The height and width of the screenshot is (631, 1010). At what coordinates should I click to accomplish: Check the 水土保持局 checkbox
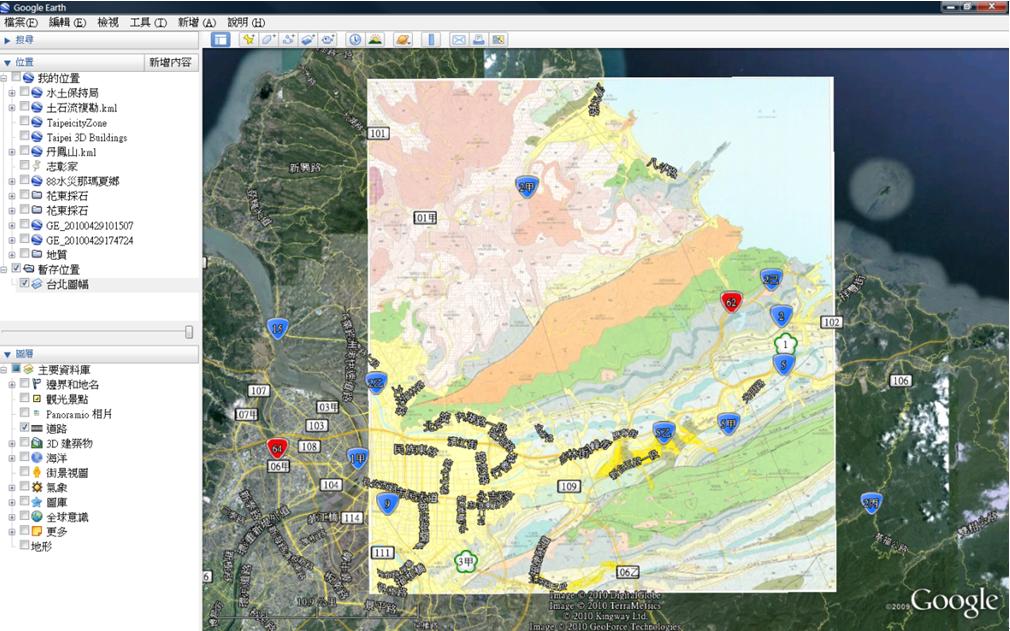tap(24, 92)
